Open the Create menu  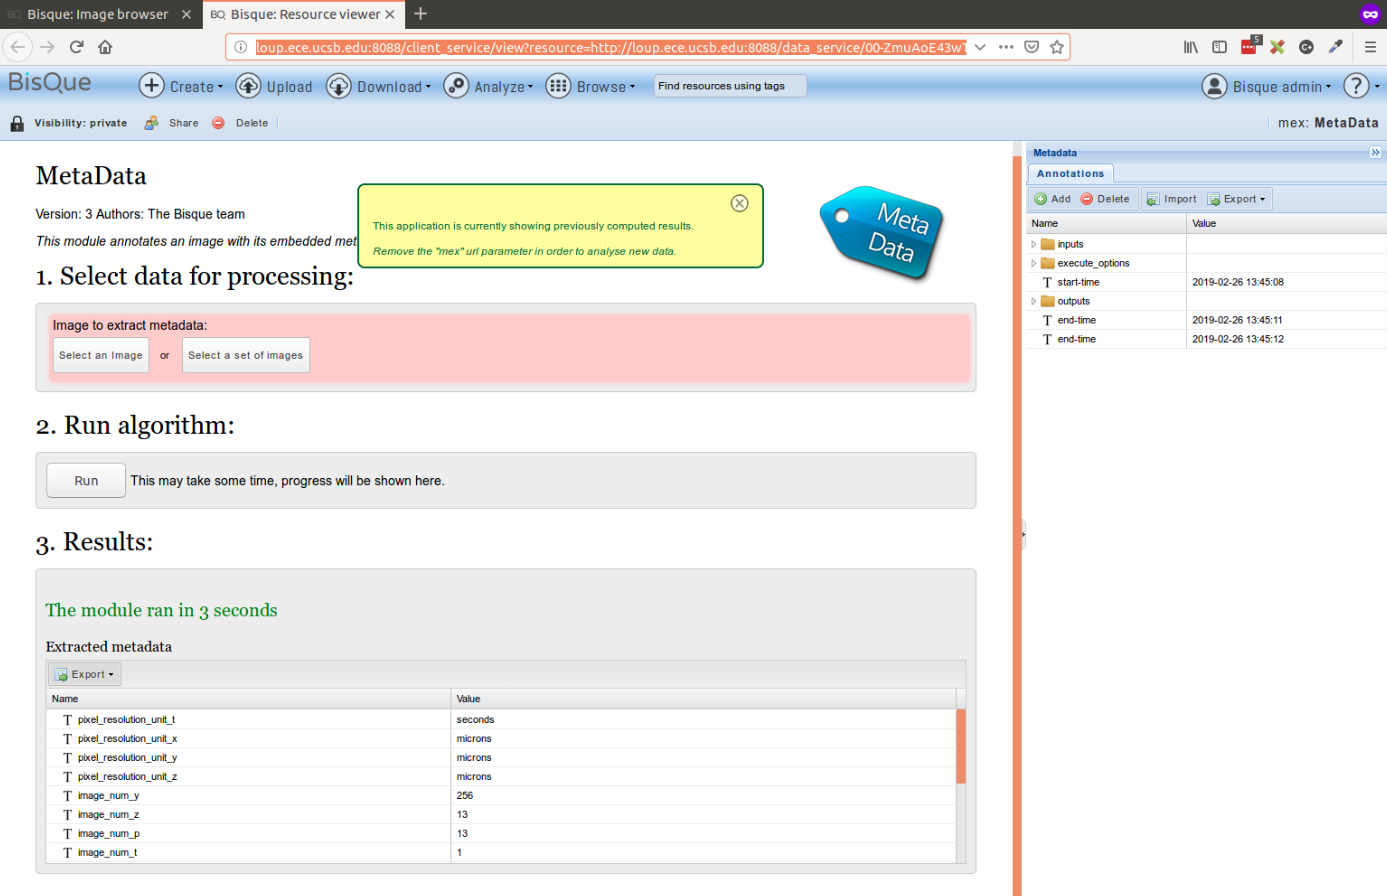pos(181,86)
